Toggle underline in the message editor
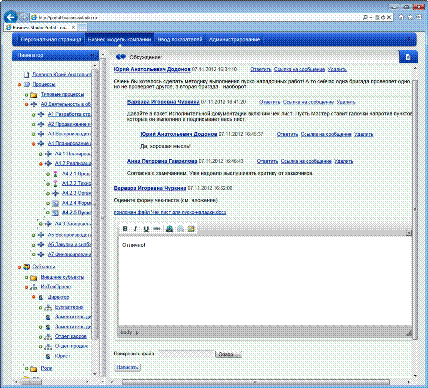This screenshot has width=428, height=388. click(x=146, y=229)
